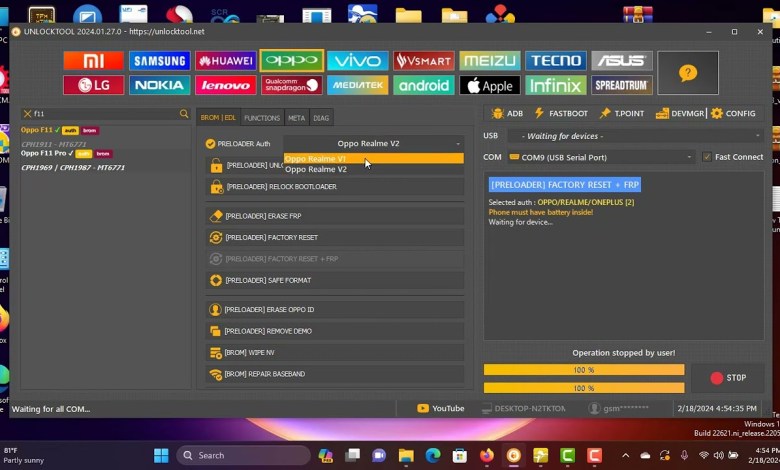
Task: Select the Xiaomi MI brand logo
Action: tap(94, 61)
